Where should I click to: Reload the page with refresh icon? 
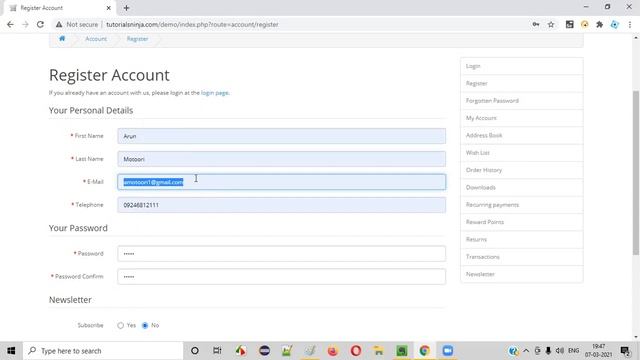[40, 24]
